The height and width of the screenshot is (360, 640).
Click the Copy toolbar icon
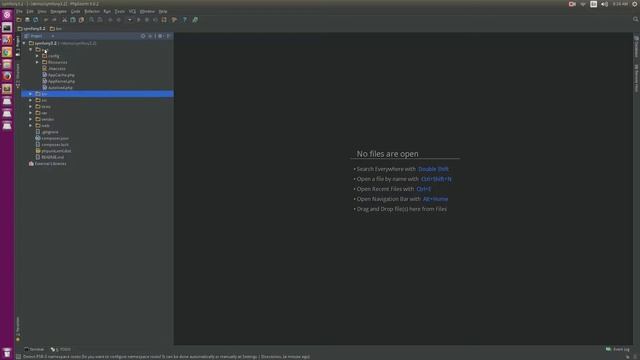tap(73, 20)
